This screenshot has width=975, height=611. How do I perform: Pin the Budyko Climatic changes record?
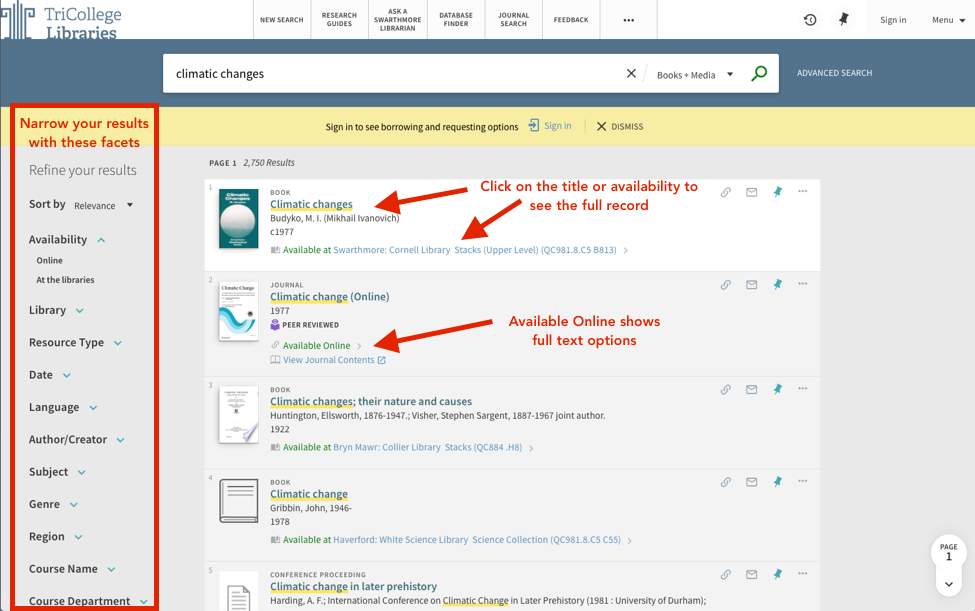point(778,192)
